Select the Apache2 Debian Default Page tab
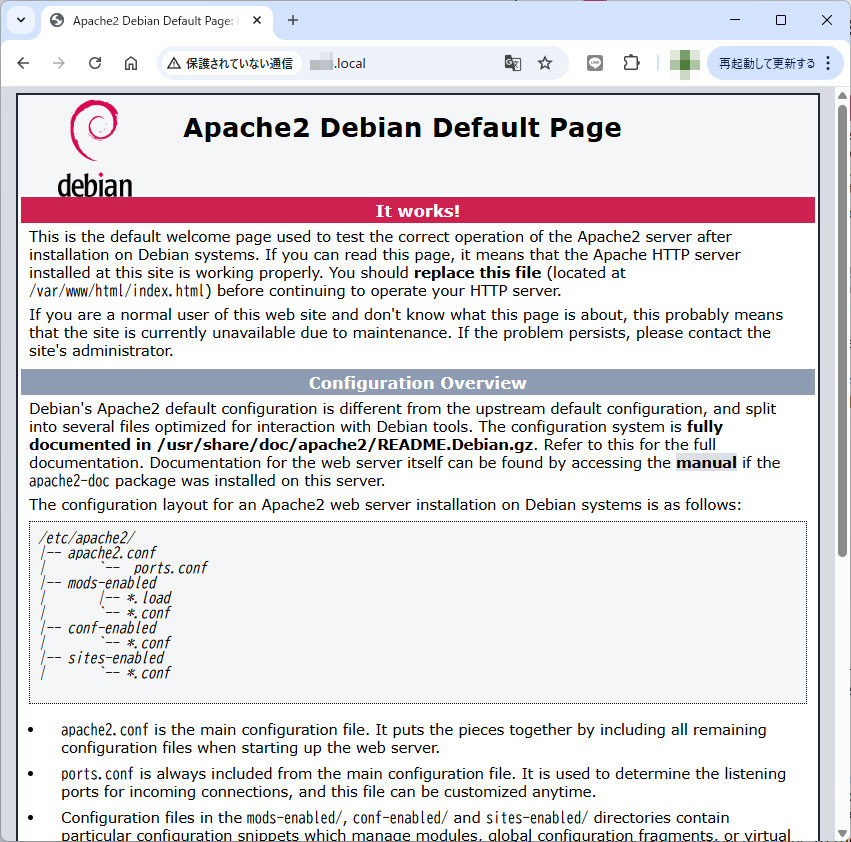851x842 pixels. pyautogui.click(x=156, y=21)
